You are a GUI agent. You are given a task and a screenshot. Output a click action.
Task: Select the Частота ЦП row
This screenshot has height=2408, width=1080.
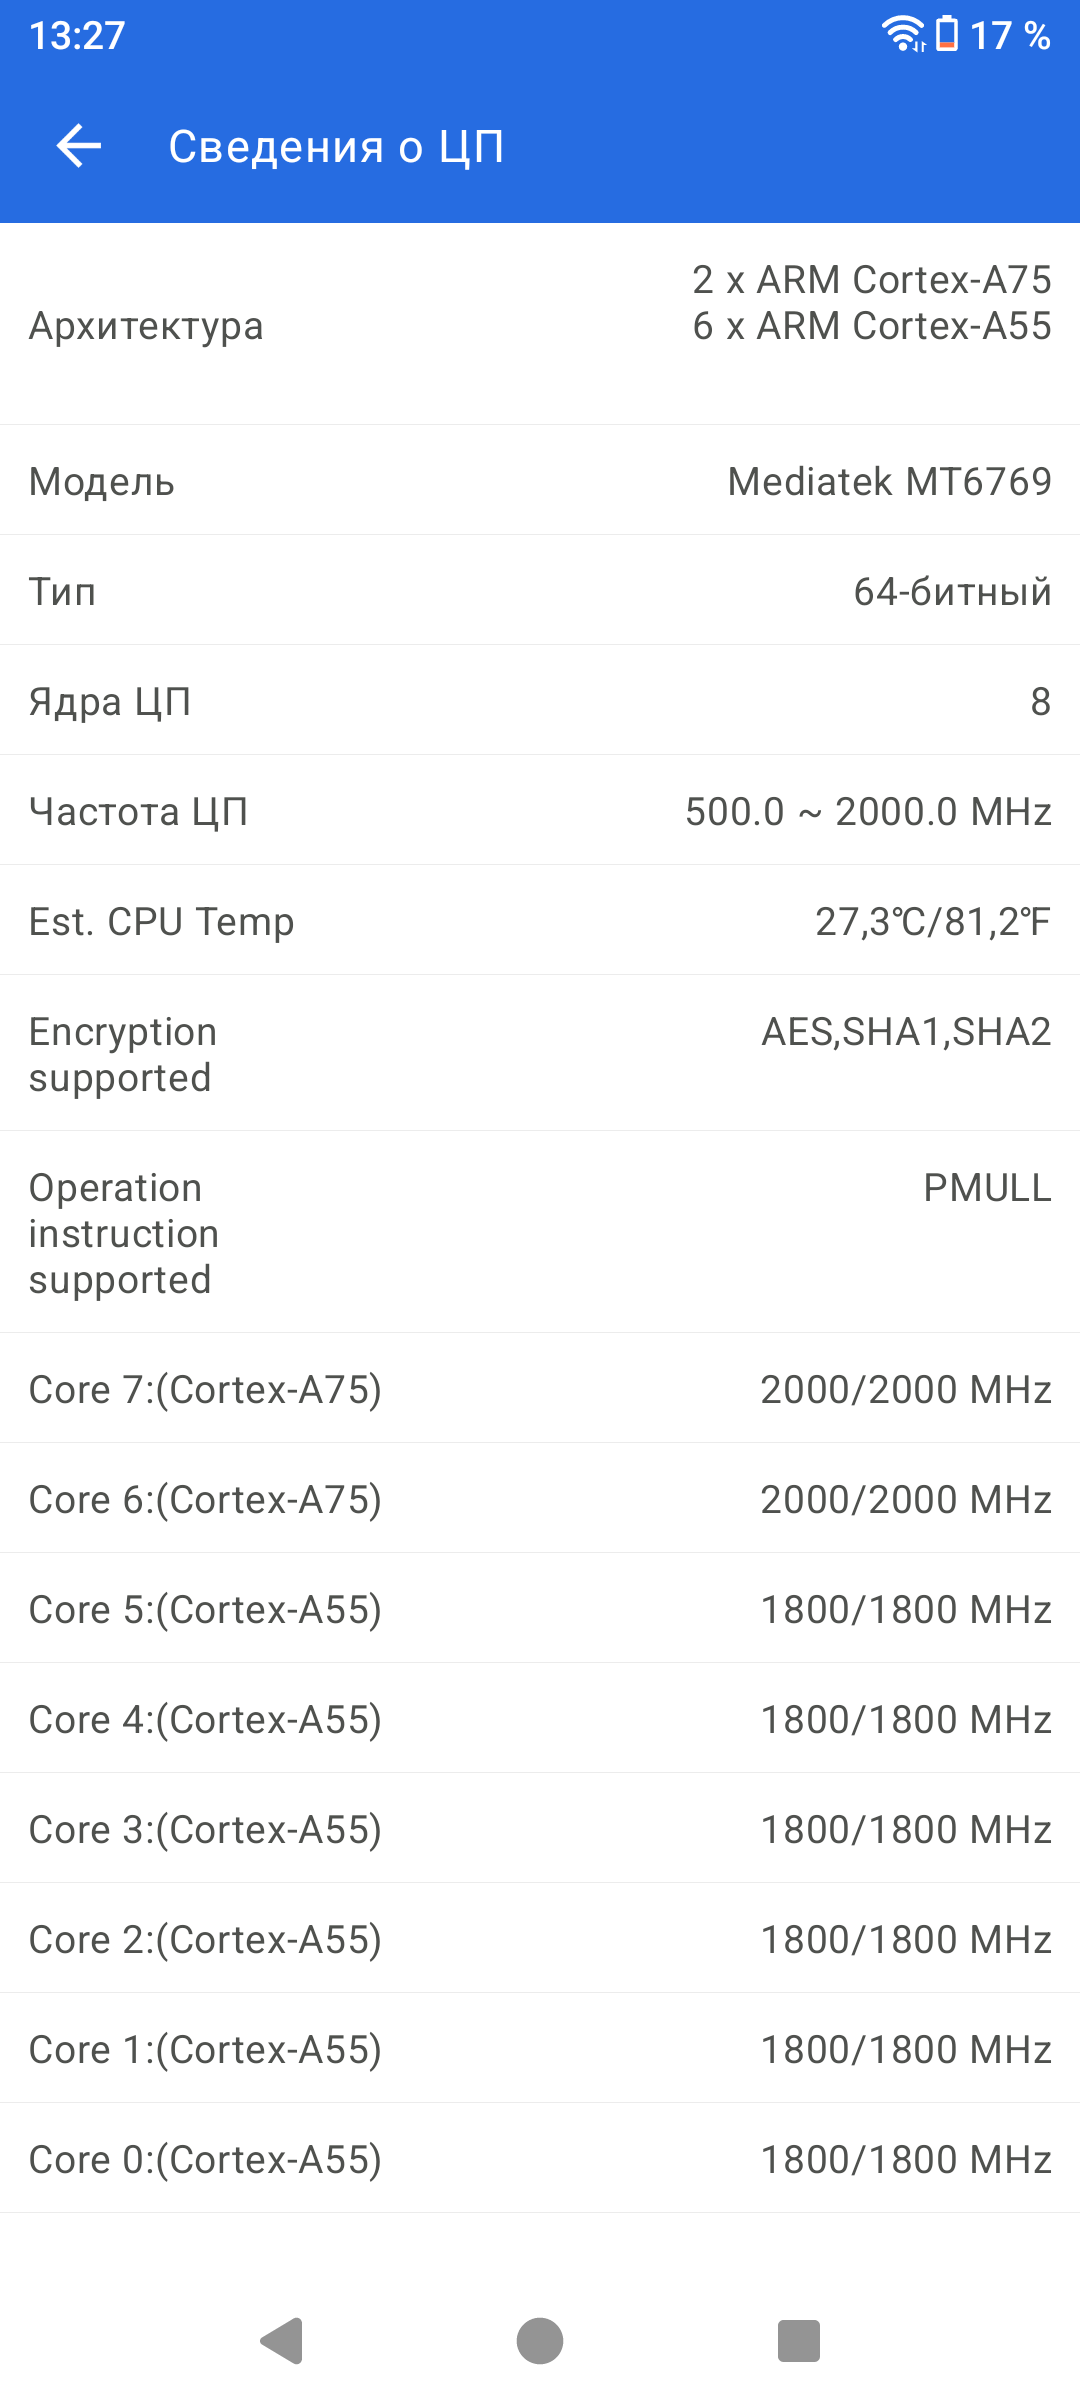coord(540,811)
